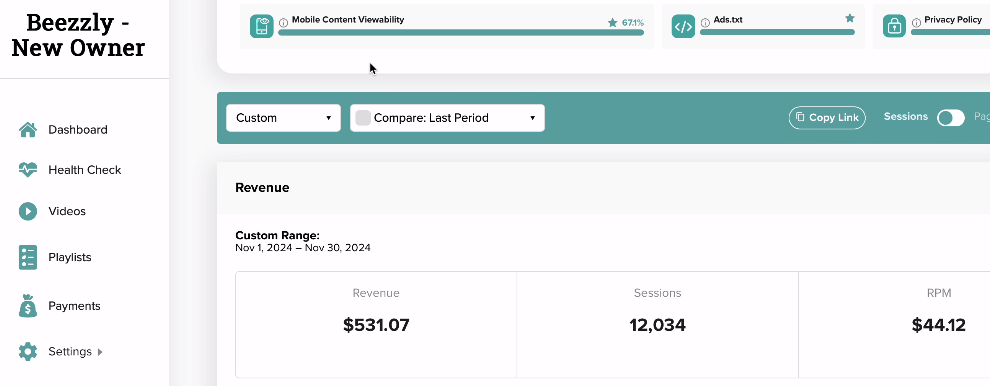Screen dimensions: 990x386
Task: Select the Ads.txt code icon
Action: click(x=683, y=27)
